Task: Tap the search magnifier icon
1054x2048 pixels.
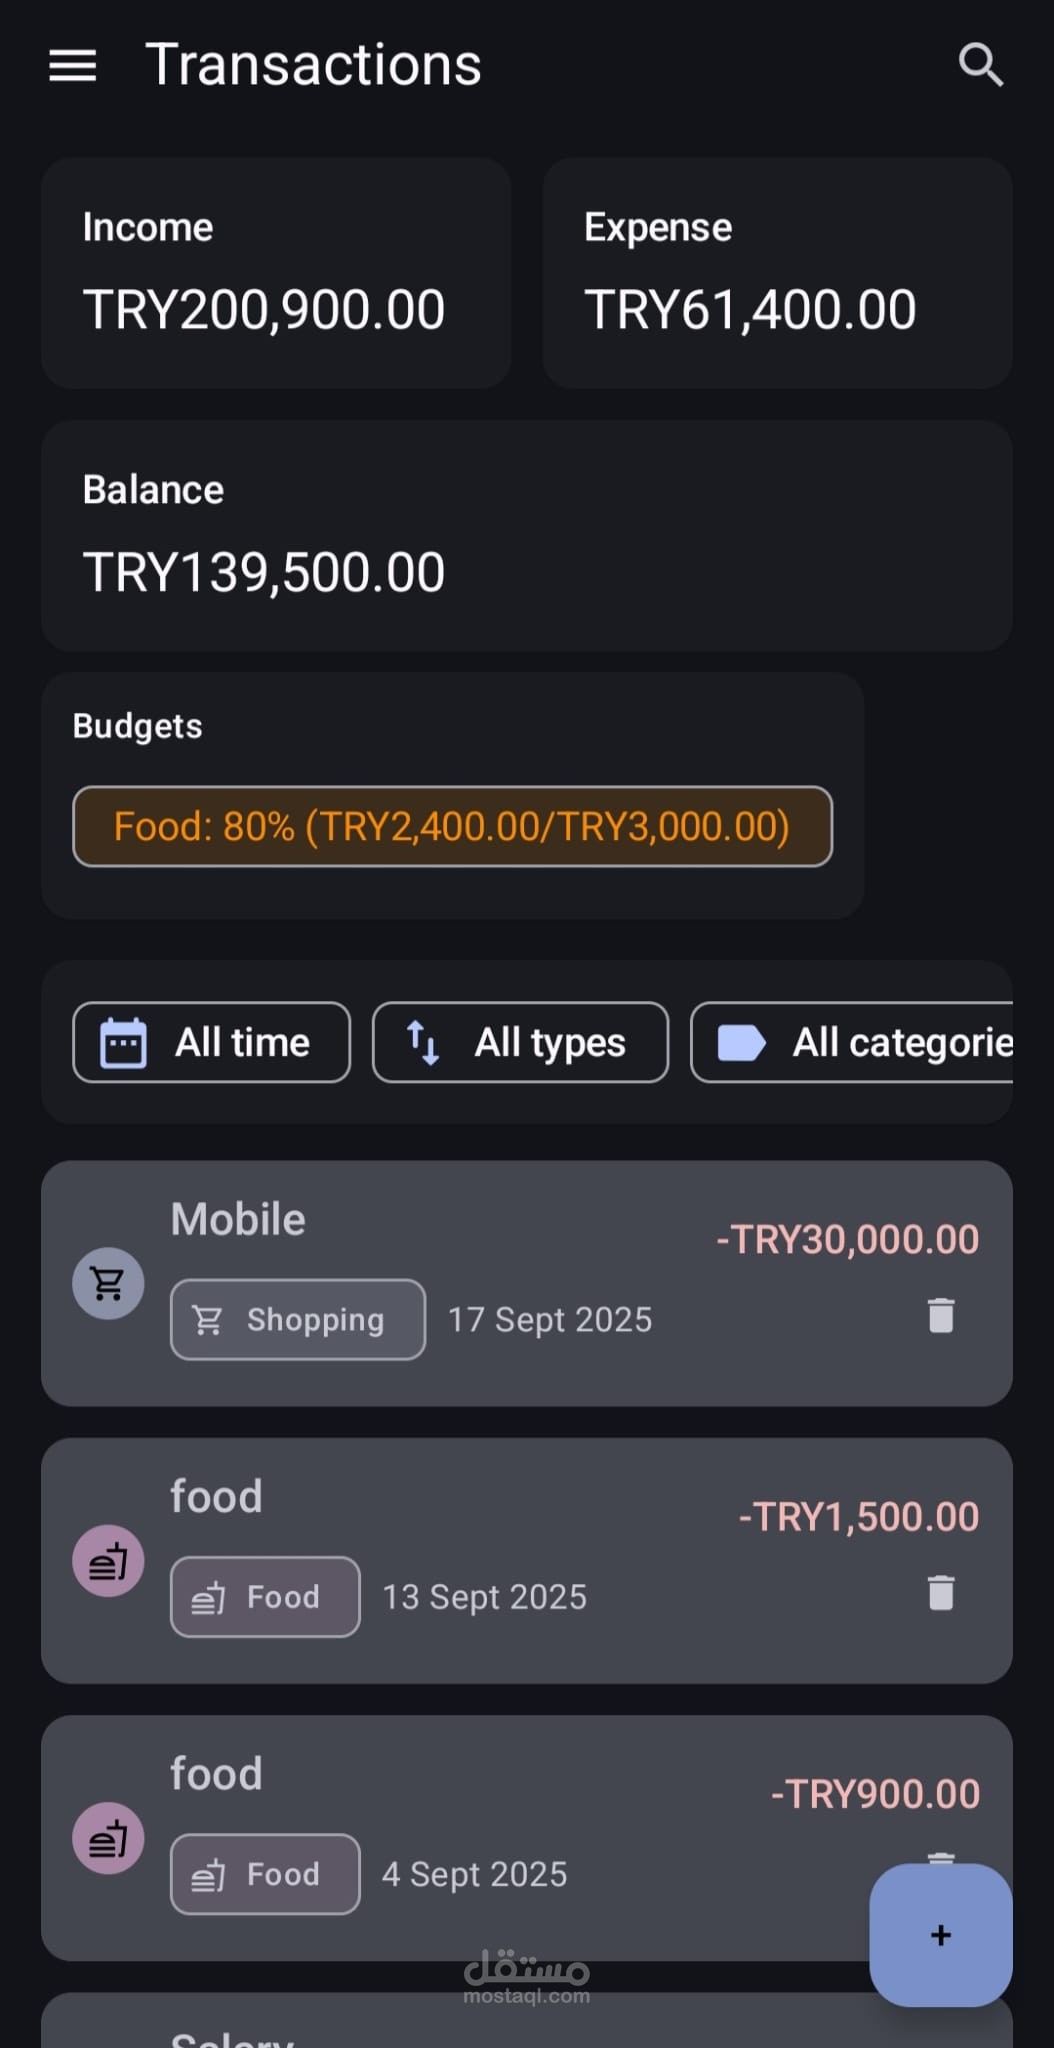Action: pos(980,66)
